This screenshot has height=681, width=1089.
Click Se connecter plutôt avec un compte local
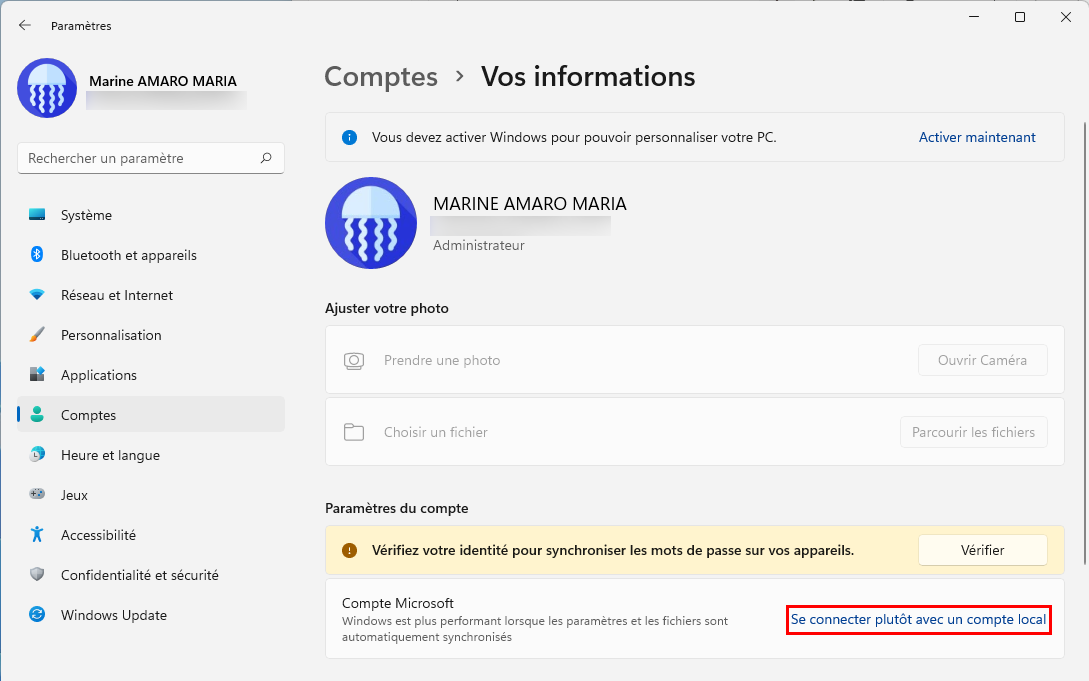point(918,619)
